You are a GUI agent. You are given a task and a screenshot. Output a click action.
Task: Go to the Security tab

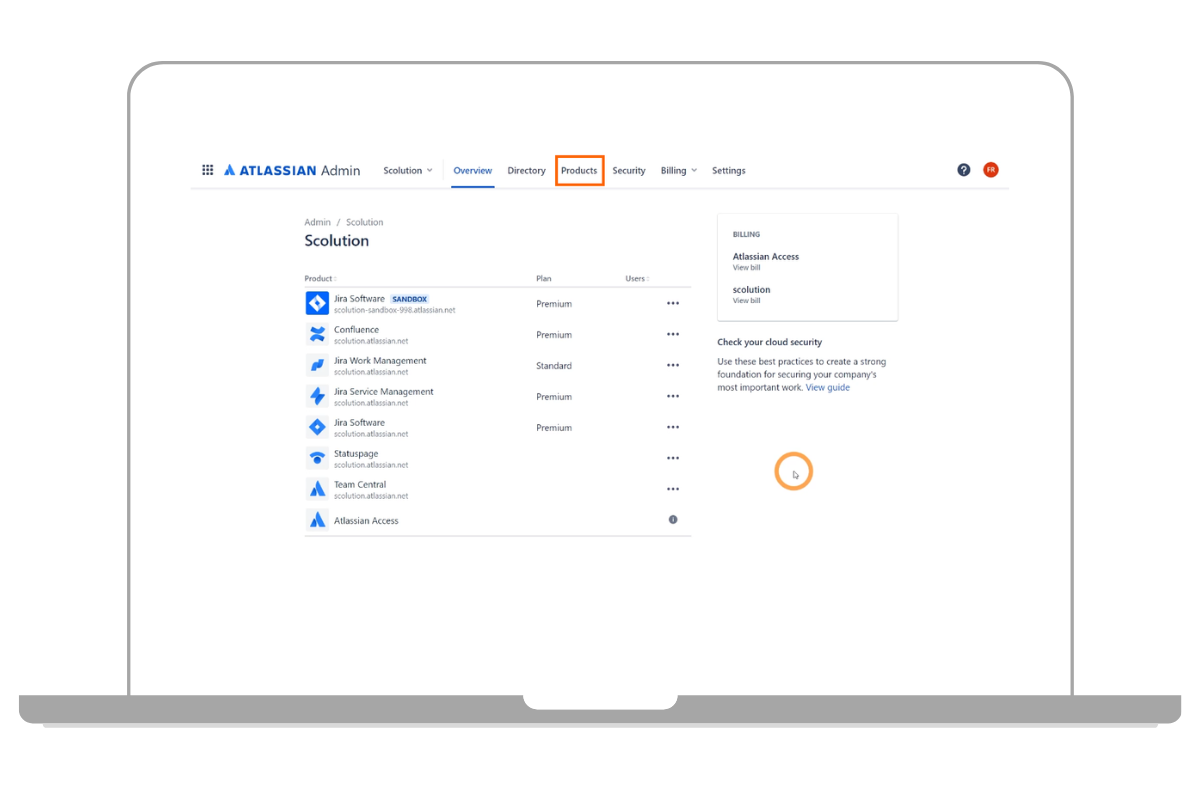pos(629,171)
